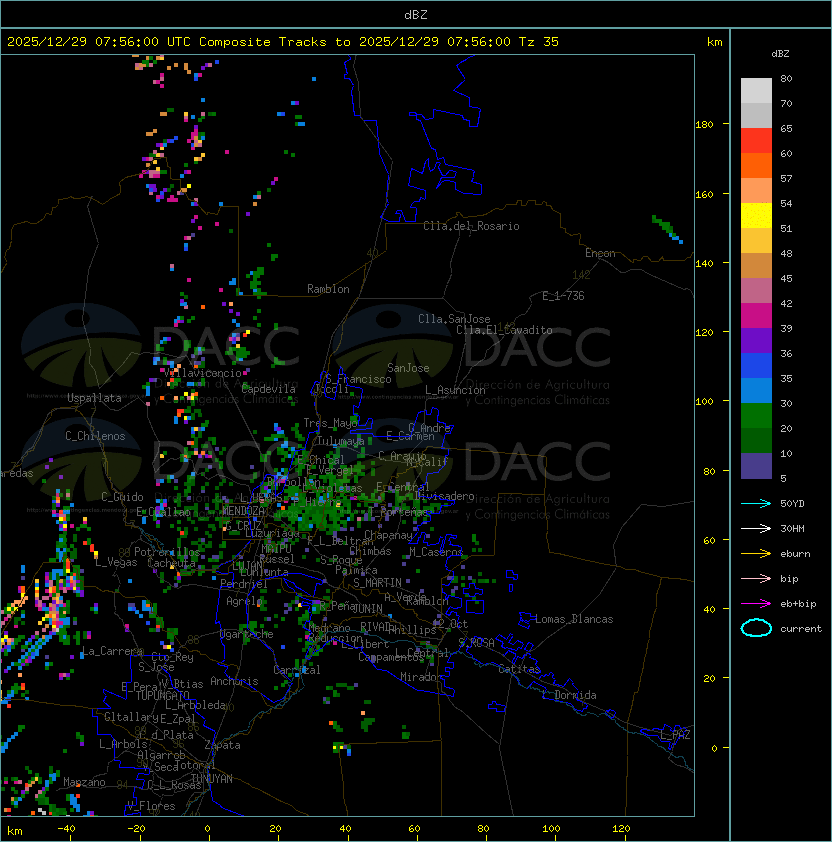The width and height of the screenshot is (832, 842).
Task: Click the Ugarteche label
Action: tap(247, 634)
